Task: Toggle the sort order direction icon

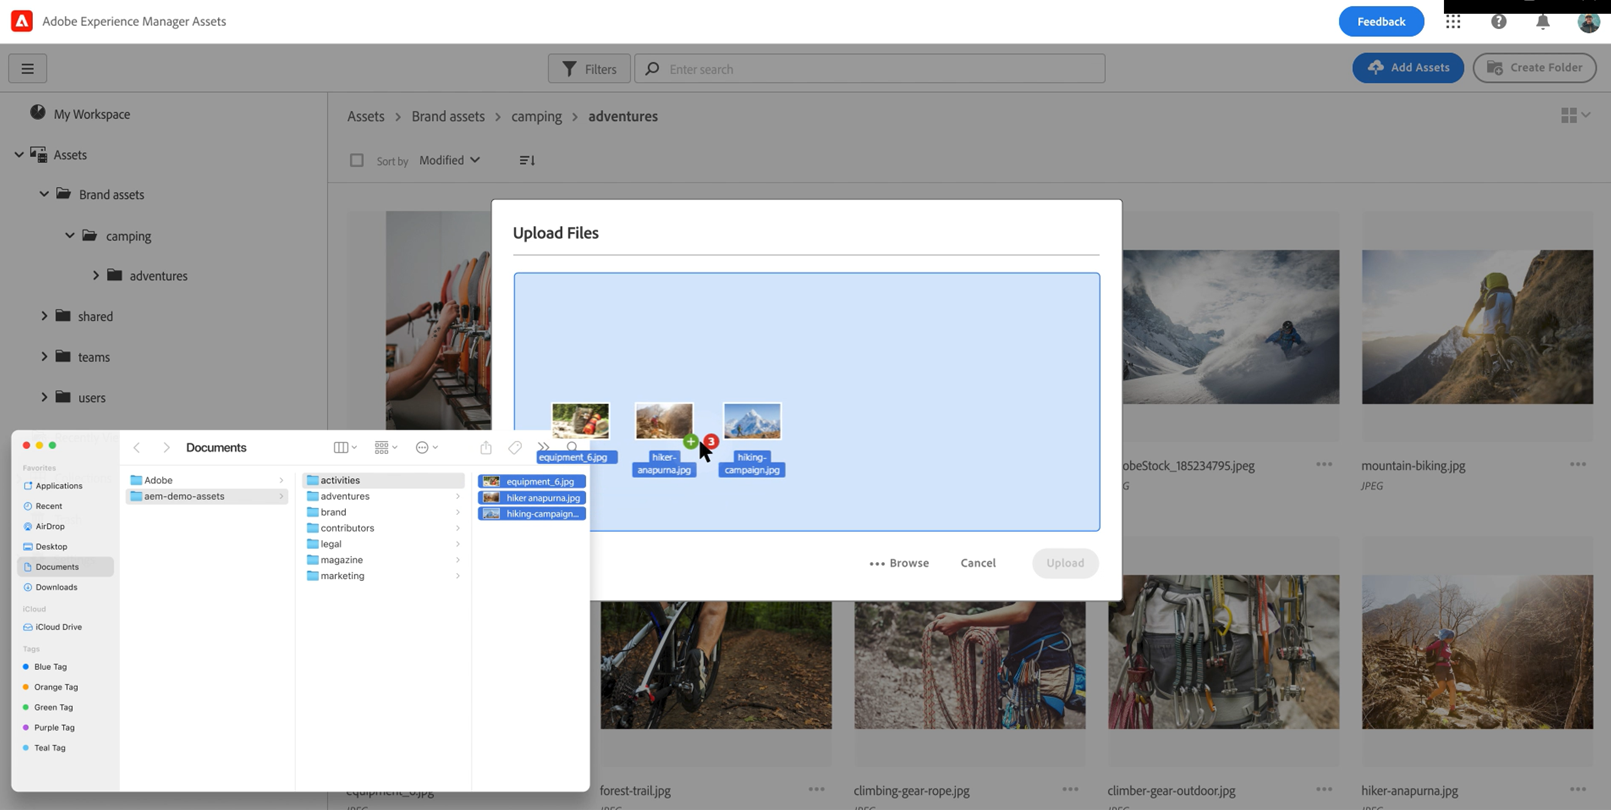Action: point(527,160)
